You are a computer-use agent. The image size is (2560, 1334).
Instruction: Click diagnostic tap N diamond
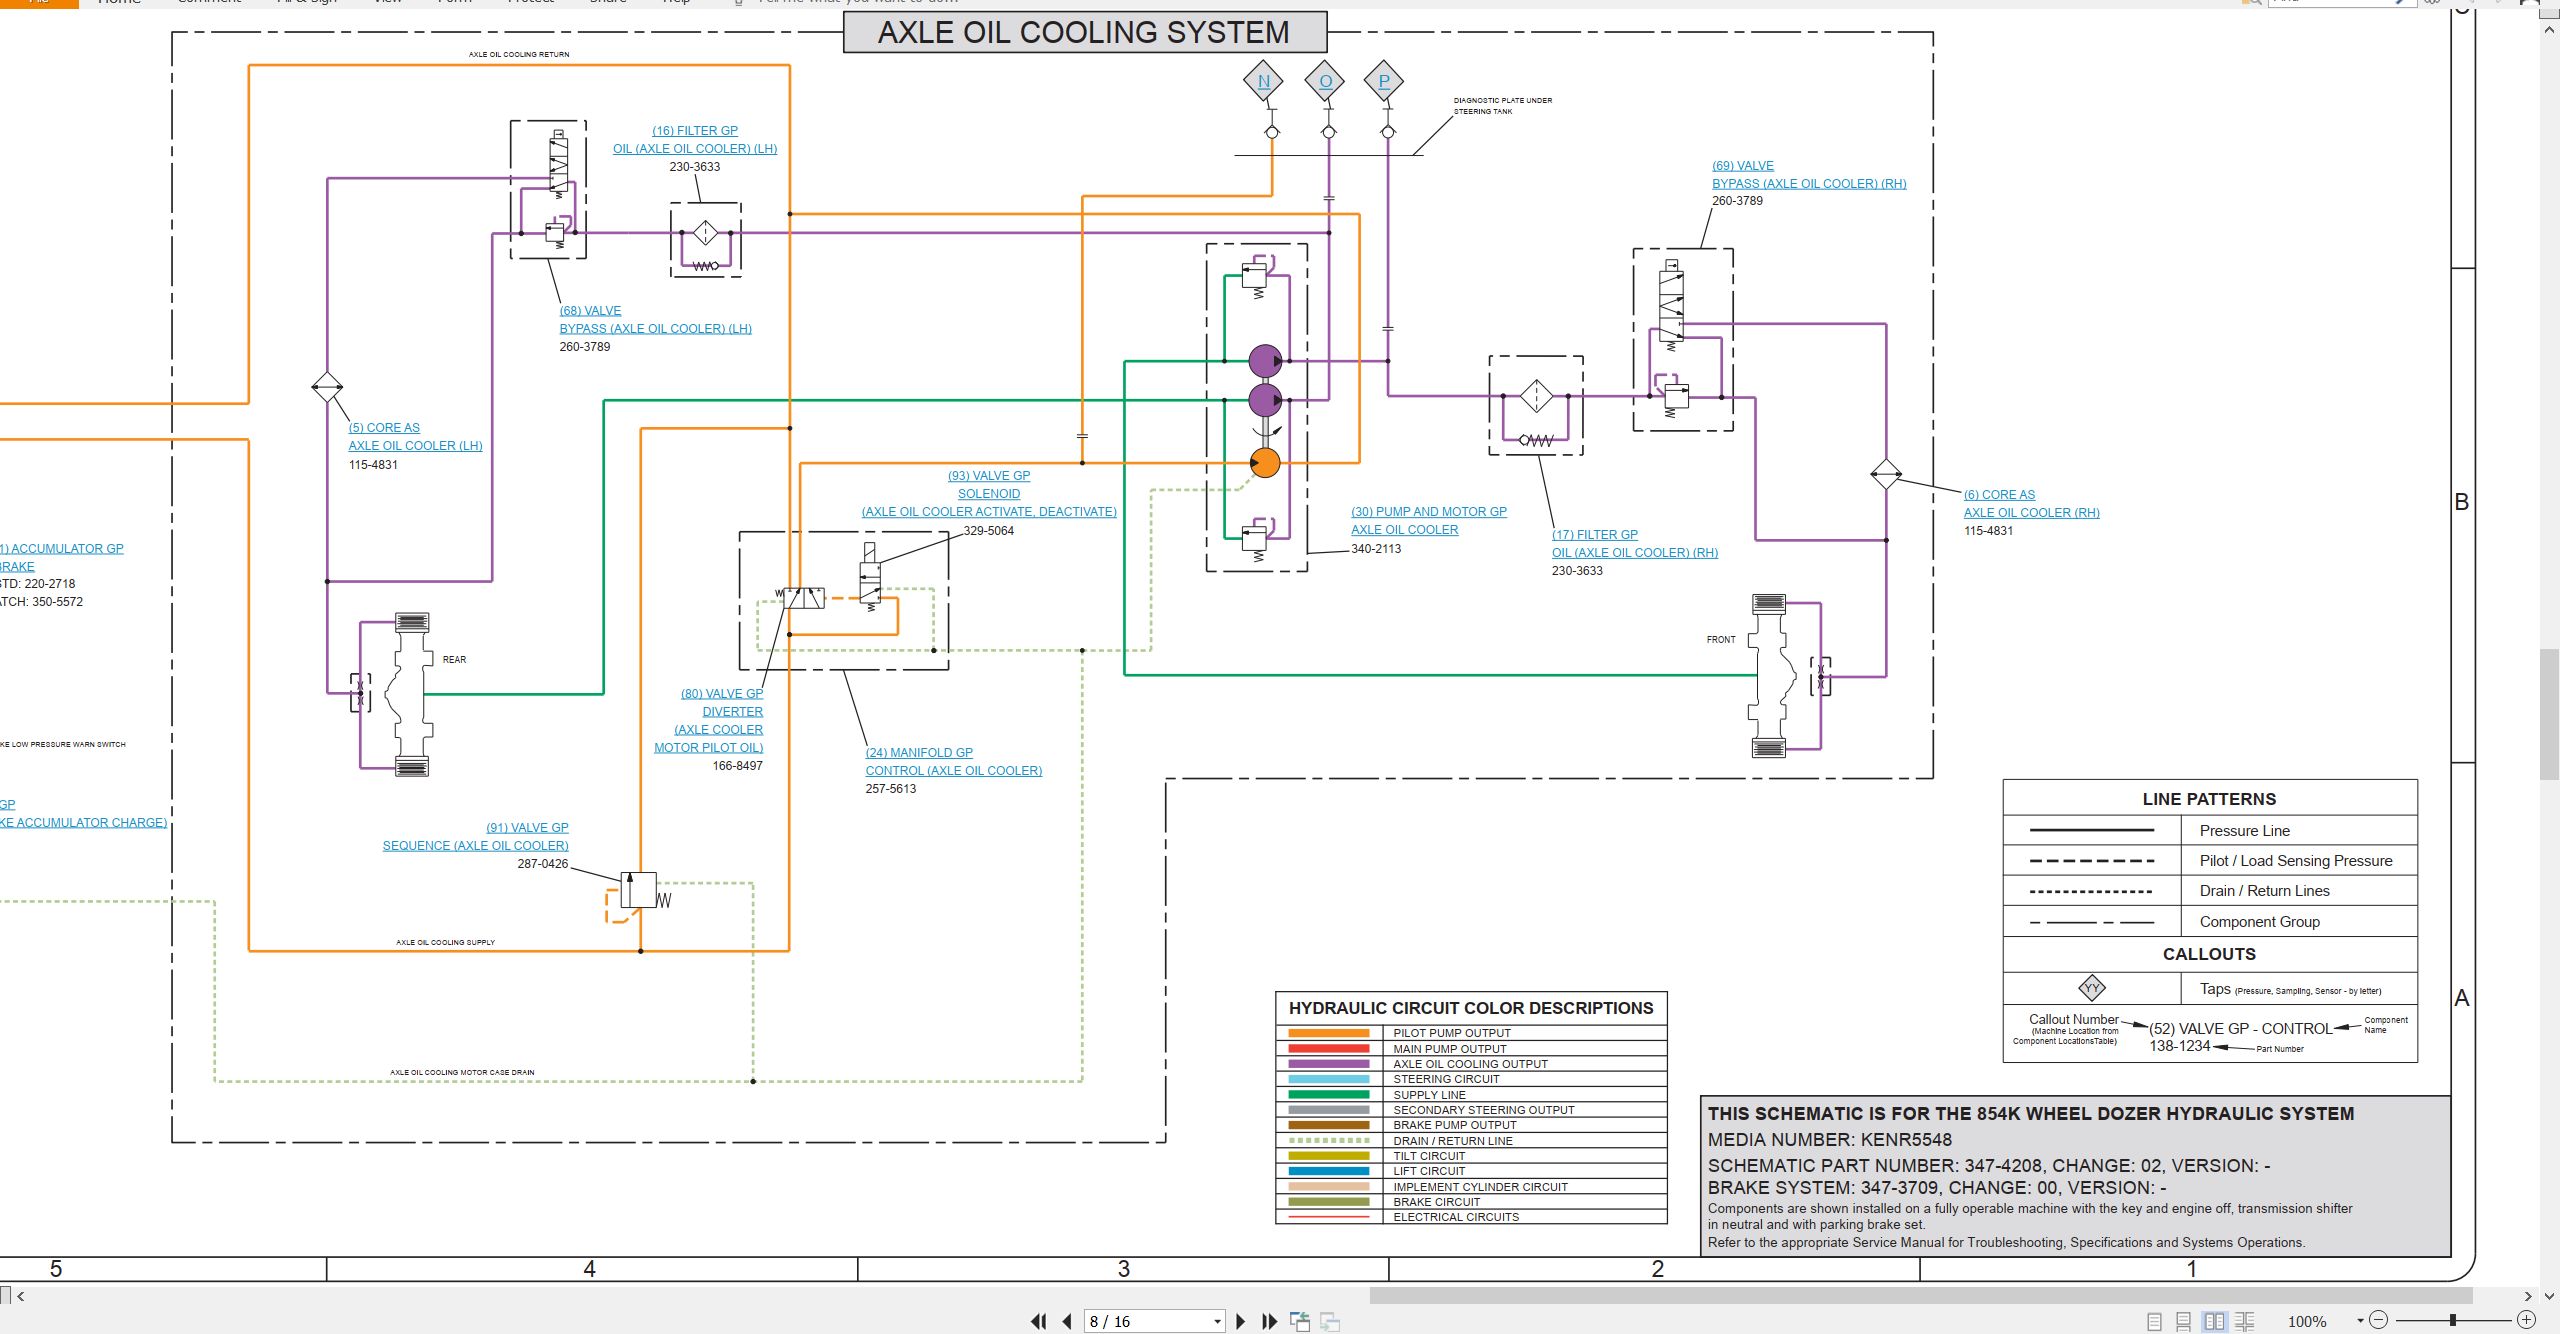coord(1264,81)
